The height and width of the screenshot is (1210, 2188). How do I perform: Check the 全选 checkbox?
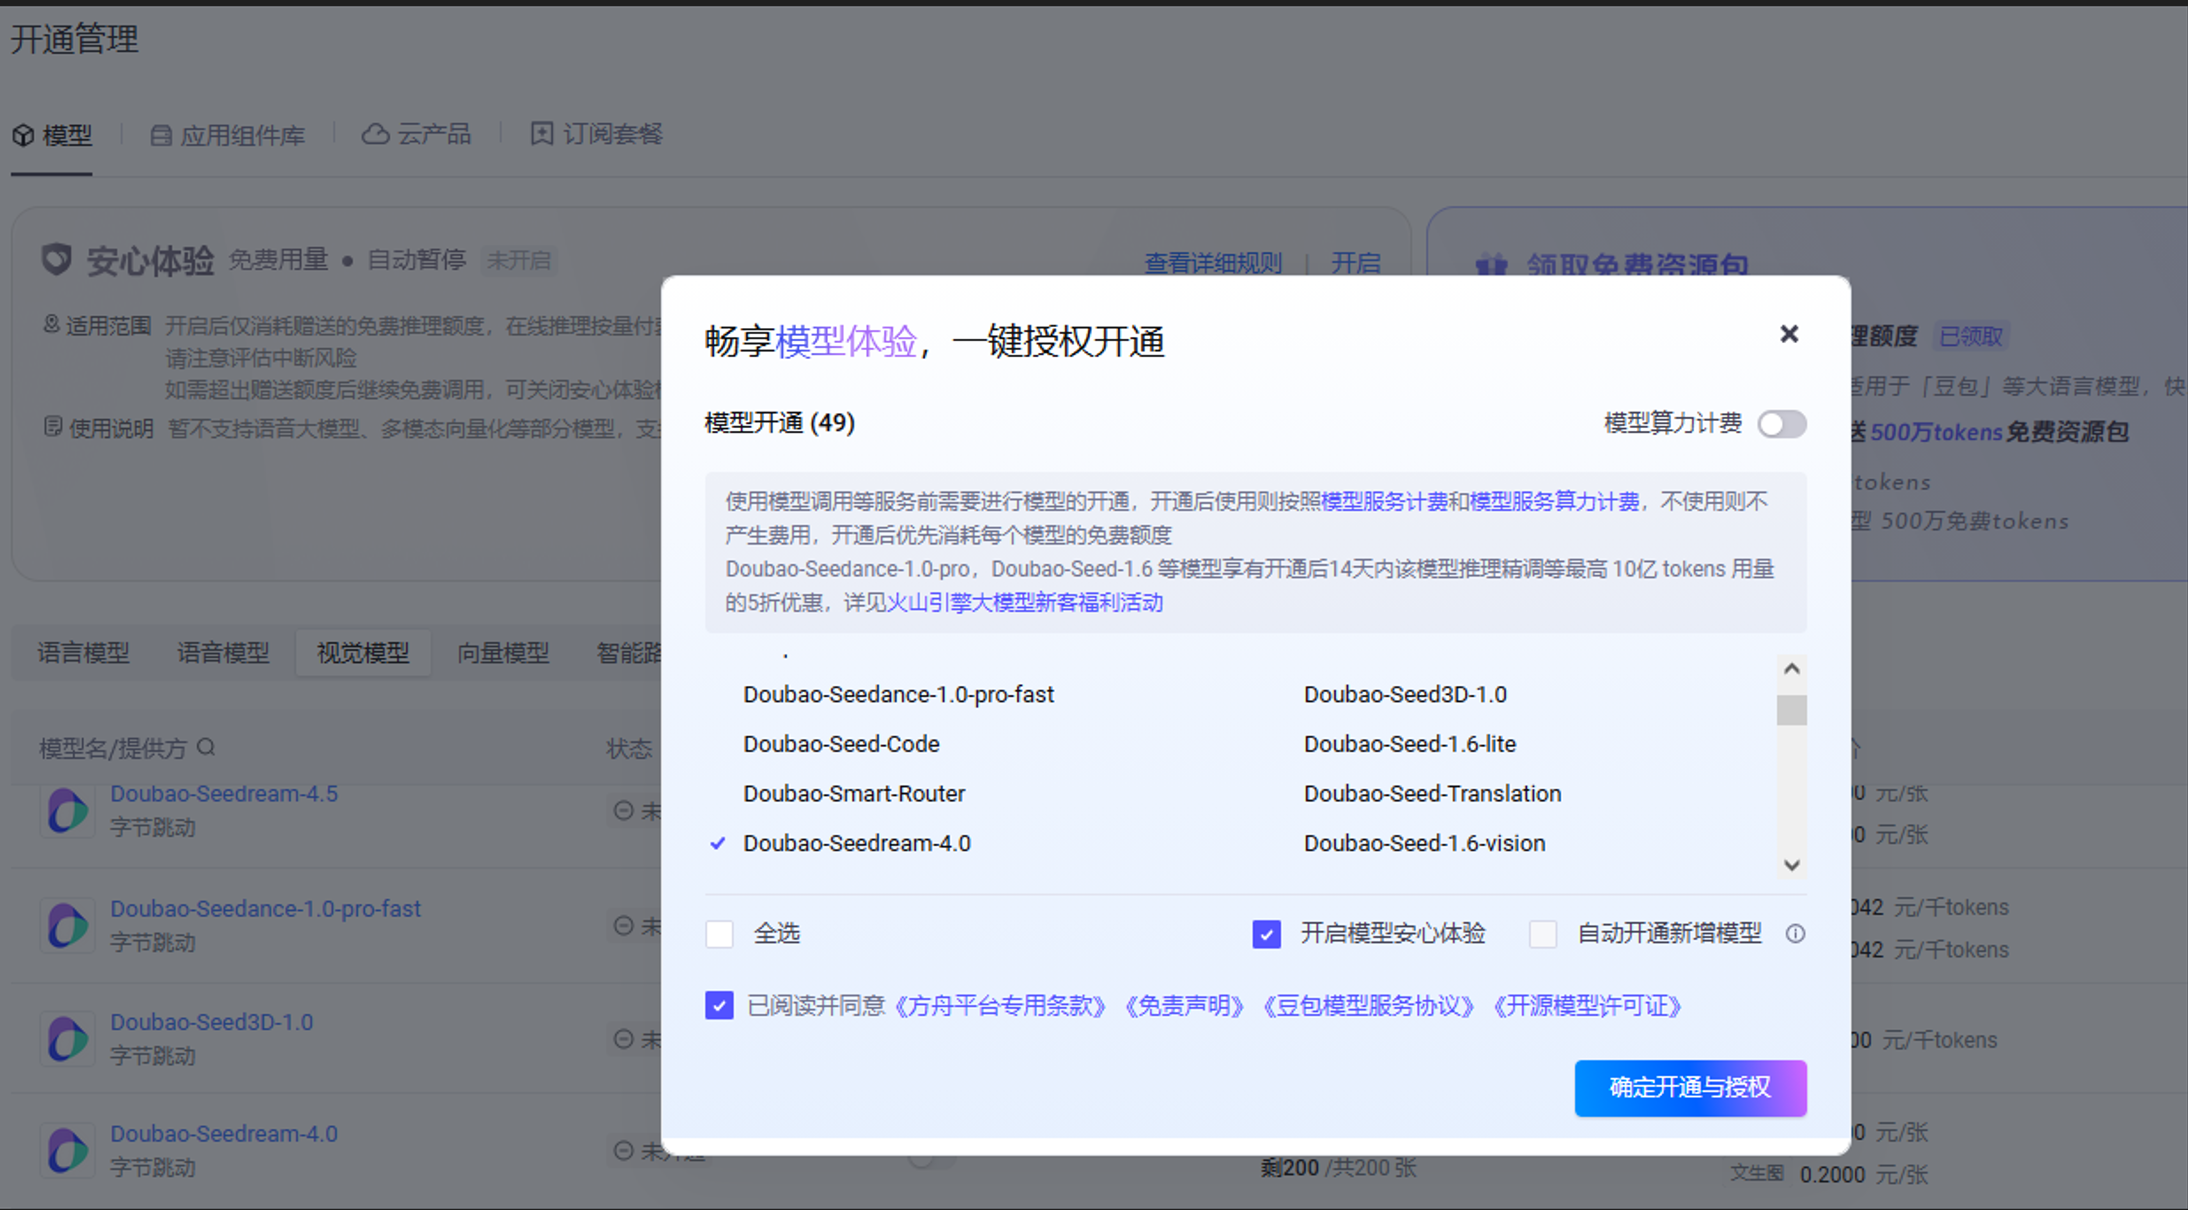click(x=719, y=934)
